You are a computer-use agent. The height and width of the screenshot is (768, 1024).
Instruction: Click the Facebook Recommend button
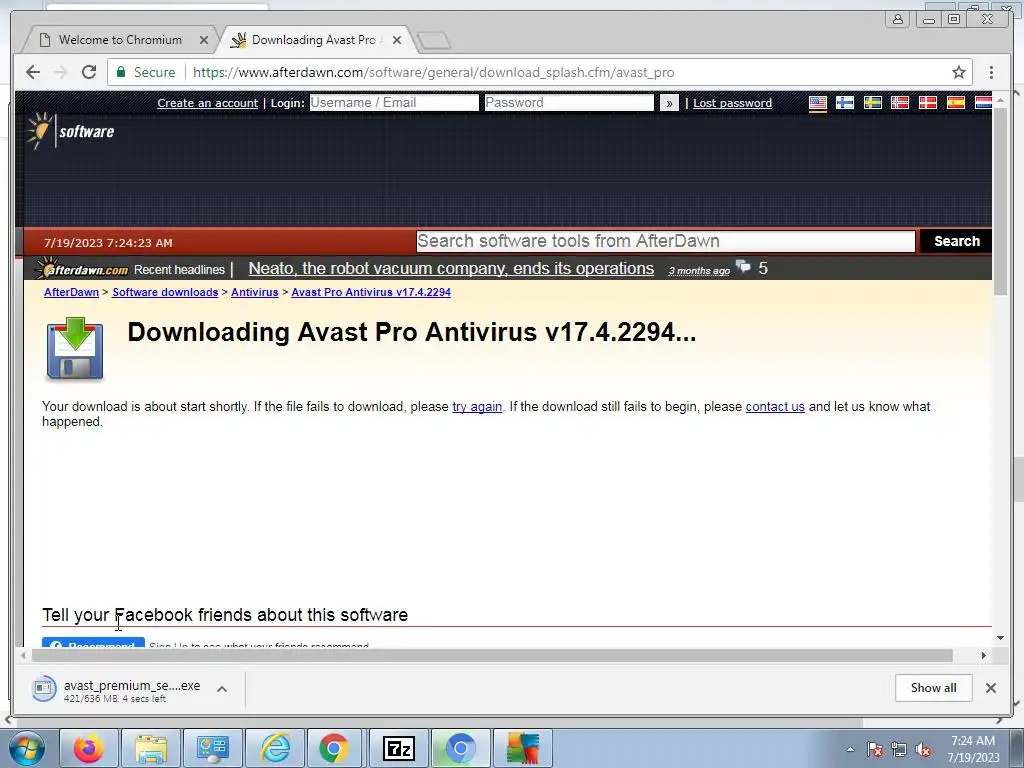coord(93,643)
